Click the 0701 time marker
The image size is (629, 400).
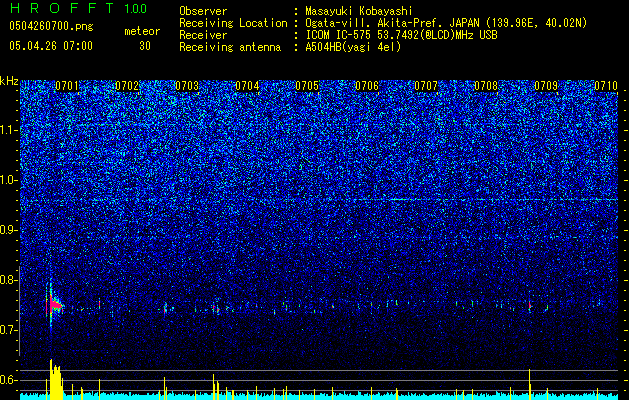pos(67,86)
